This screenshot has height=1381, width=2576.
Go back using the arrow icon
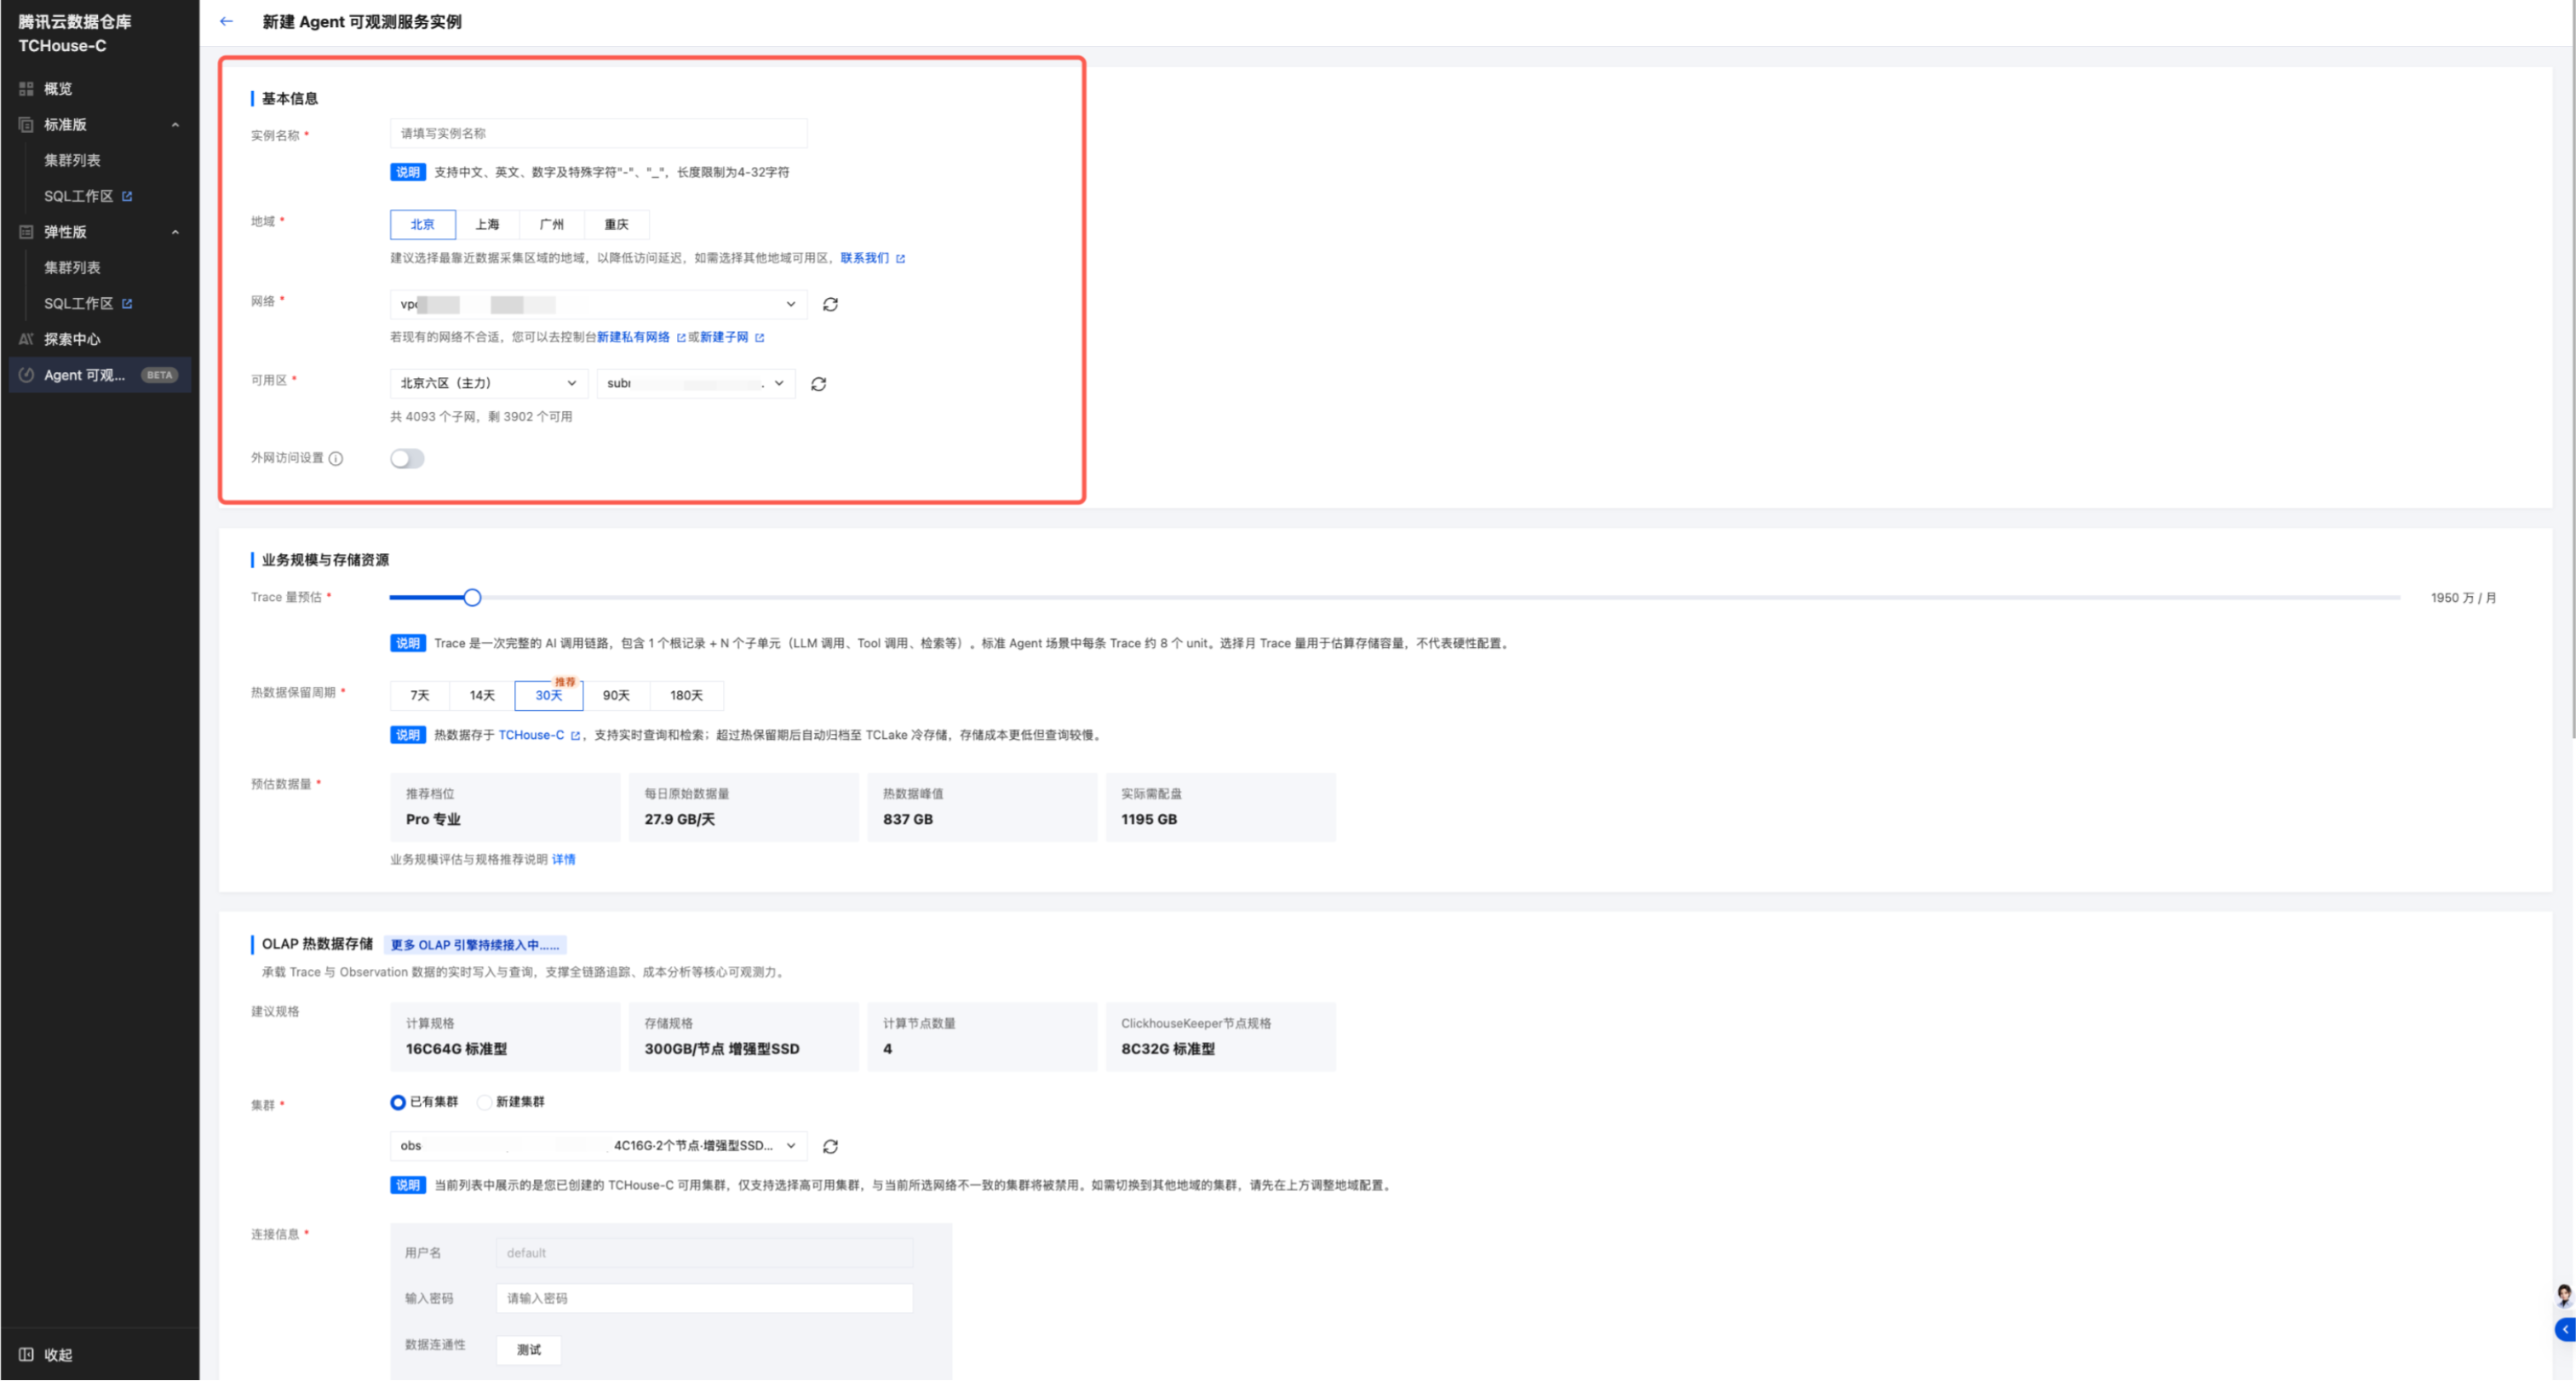(226, 21)
